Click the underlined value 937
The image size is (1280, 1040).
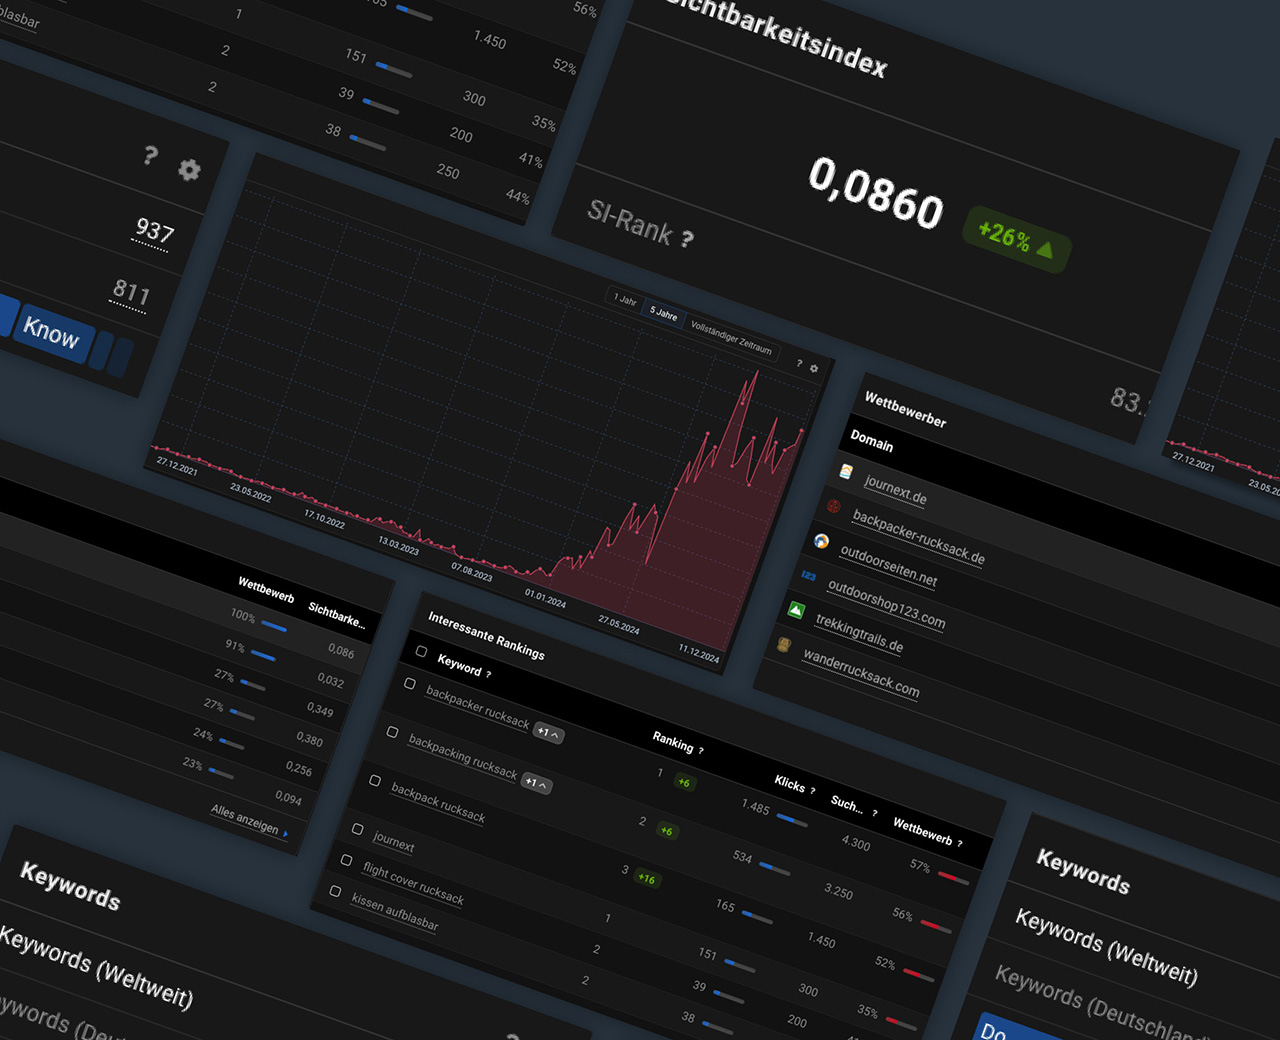tap(155, 231)
